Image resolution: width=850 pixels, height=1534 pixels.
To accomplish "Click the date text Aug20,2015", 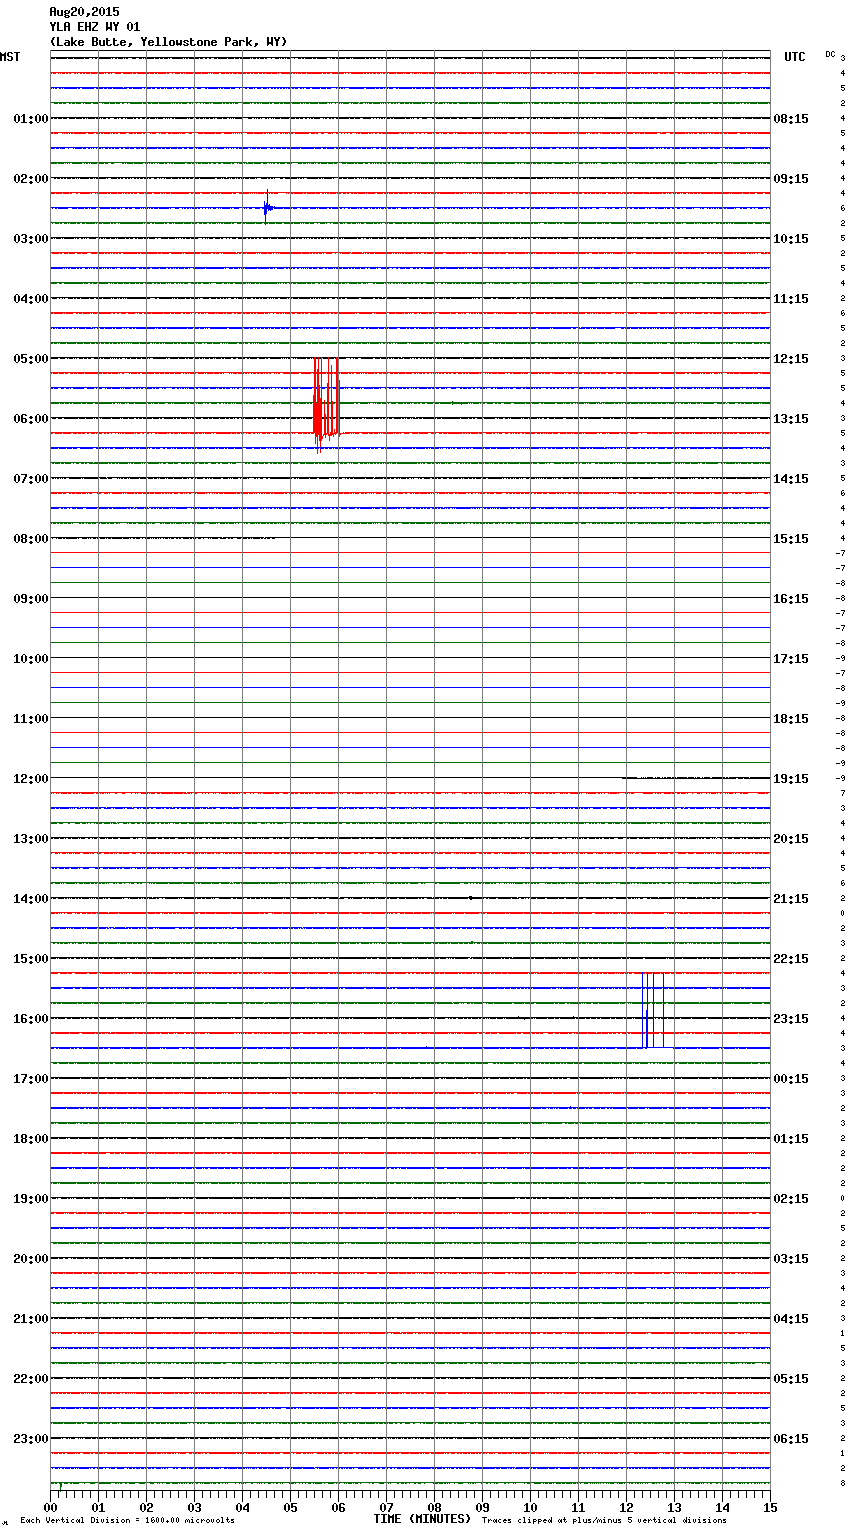I will pos(84,12).
